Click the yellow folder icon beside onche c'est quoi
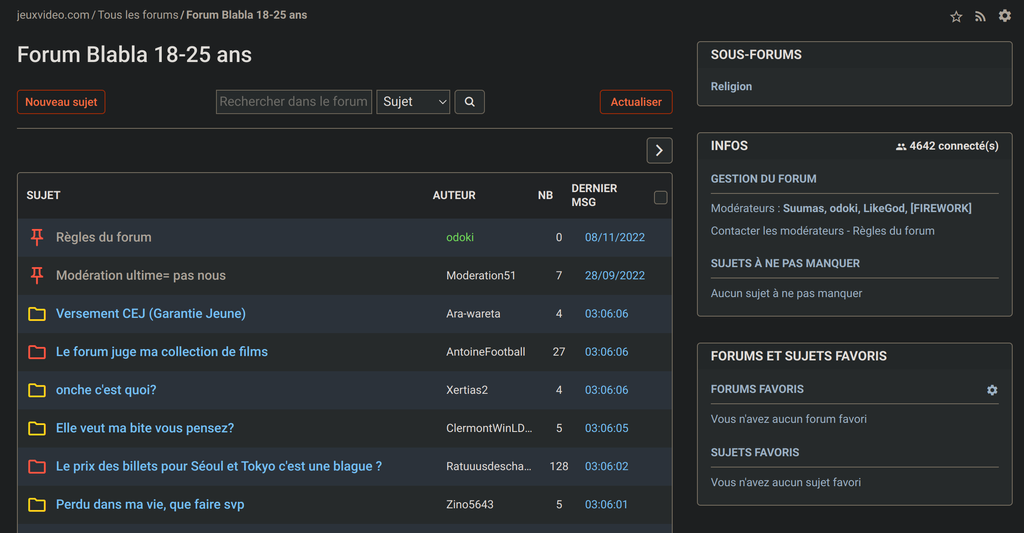 click(37, 390)
